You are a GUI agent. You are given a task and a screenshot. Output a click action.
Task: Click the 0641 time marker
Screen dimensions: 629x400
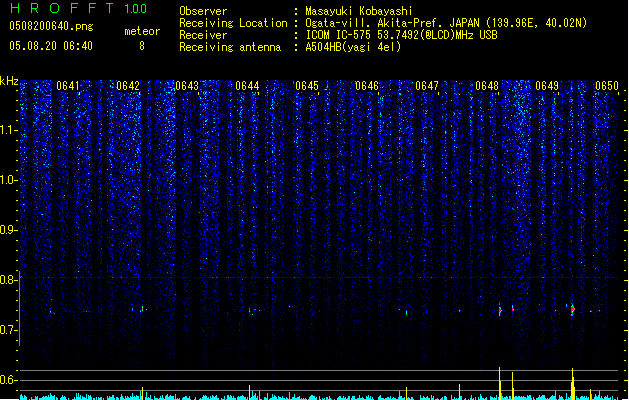pos(68,86)
